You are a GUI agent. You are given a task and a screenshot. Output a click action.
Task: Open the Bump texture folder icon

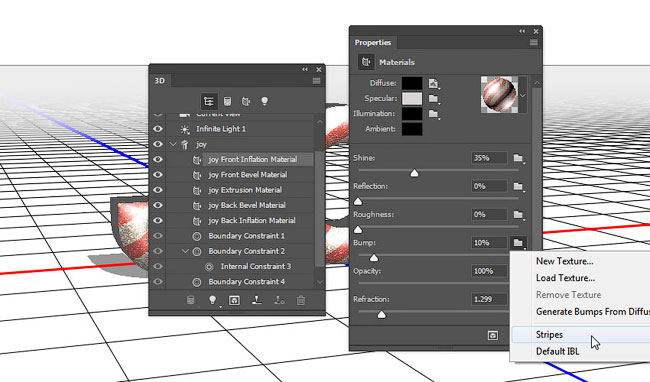[519, 243]
